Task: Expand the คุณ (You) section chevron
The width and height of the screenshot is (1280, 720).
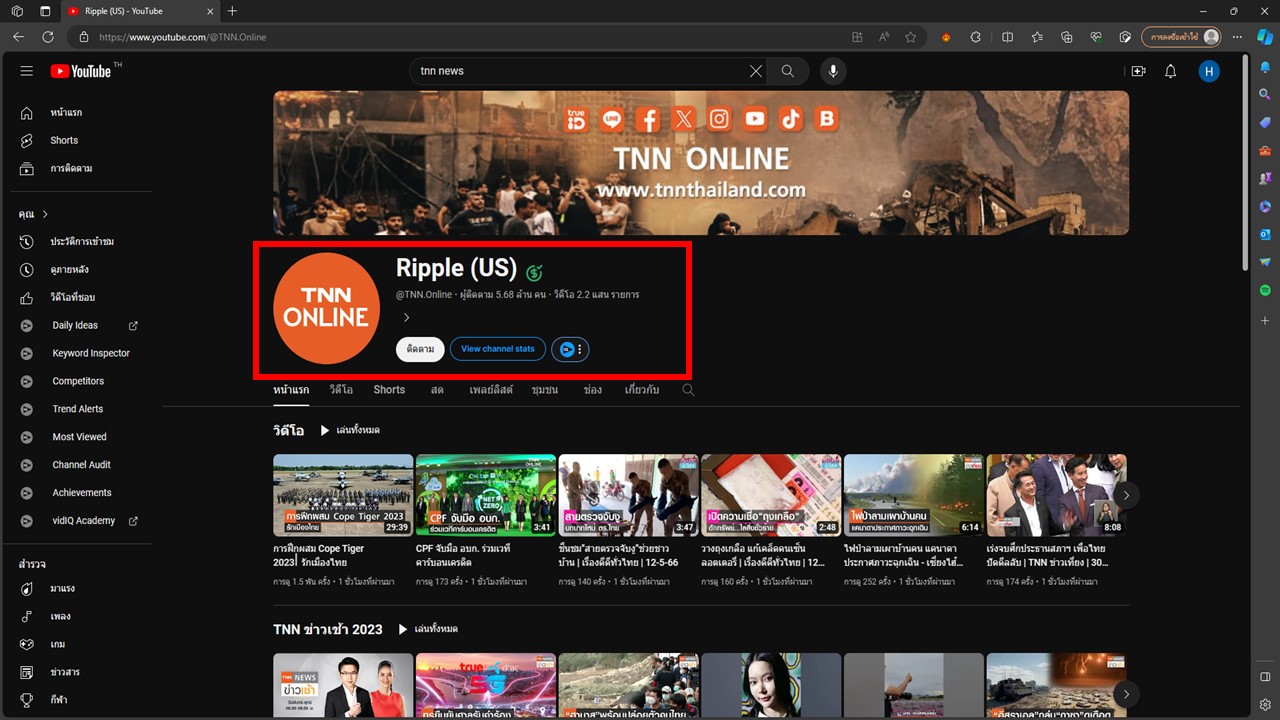Action: [45, 214]
